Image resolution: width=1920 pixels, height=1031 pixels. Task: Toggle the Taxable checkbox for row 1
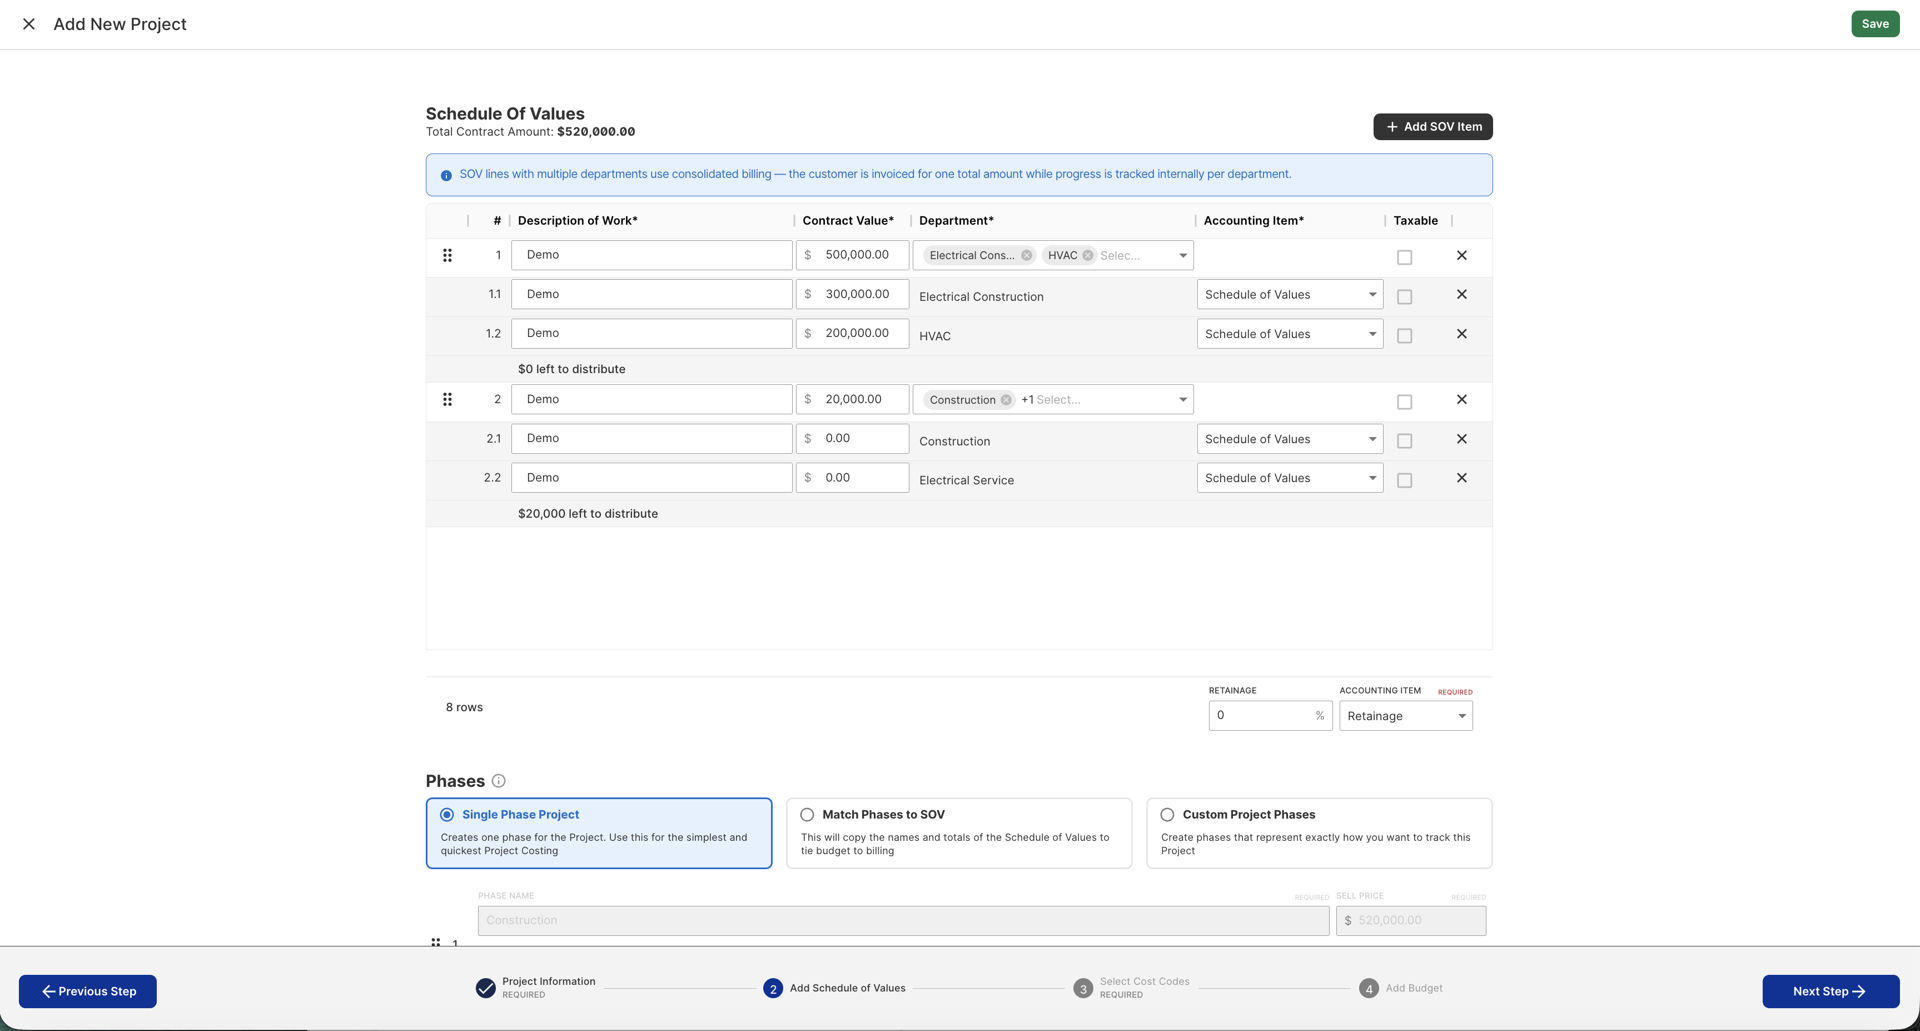pos(1404,257)
